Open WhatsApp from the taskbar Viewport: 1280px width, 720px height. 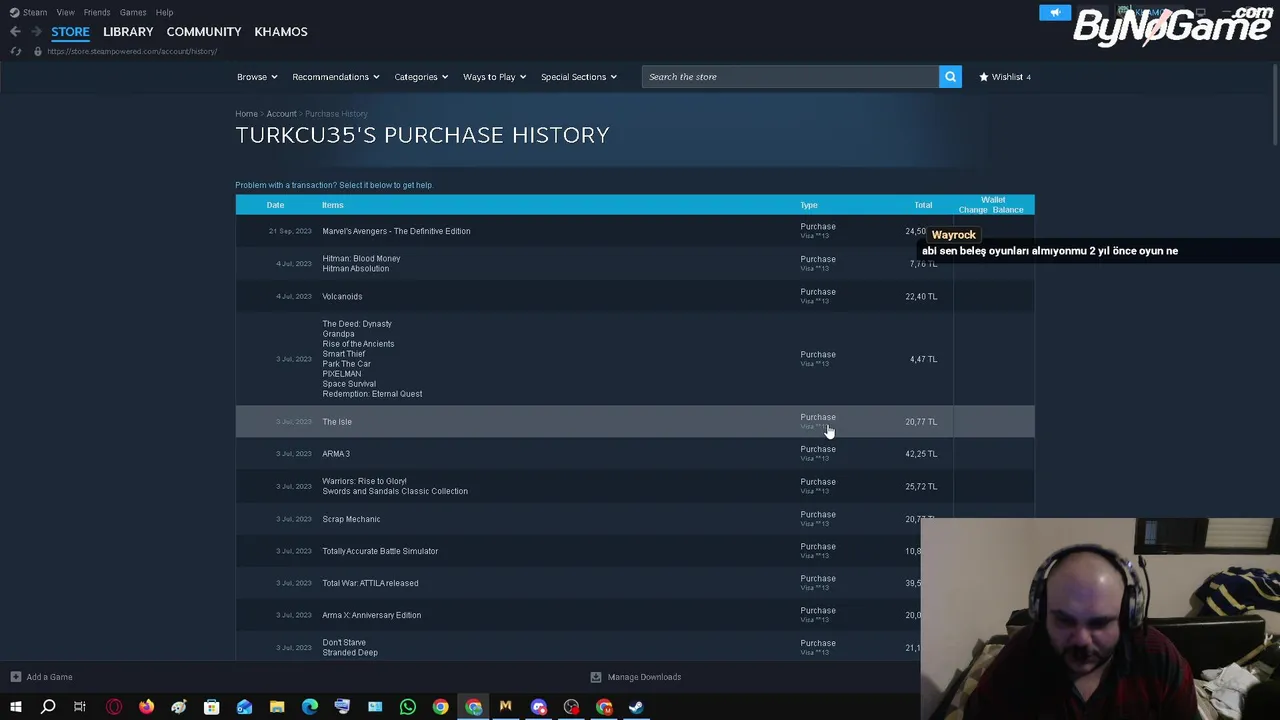[408, 707]
